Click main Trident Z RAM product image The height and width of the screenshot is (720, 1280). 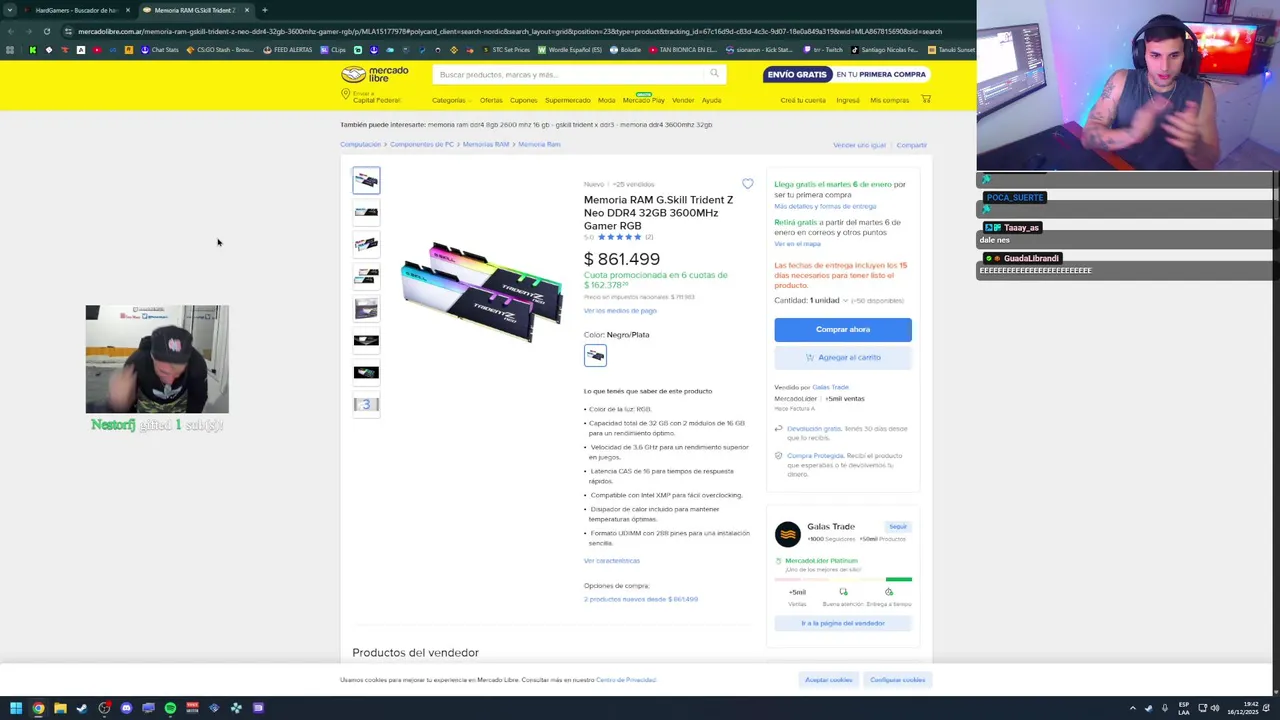(x=481, y=291)
